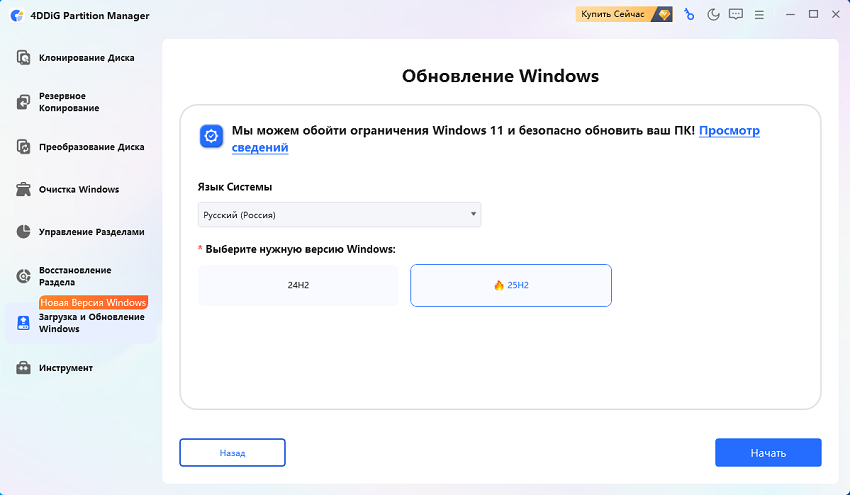
Task: Open Очистка Windows section
Action: click(x=79, y=189)
